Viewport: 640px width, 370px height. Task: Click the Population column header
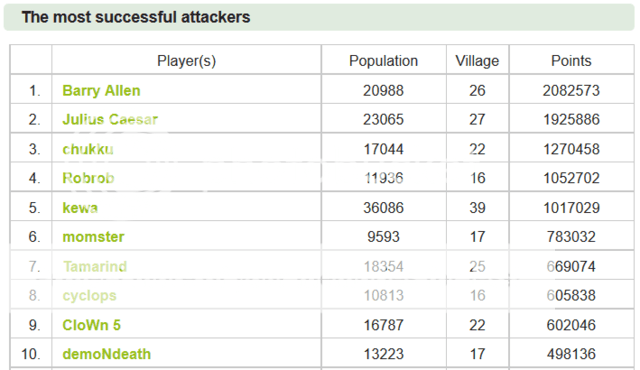tap(383, 61)
